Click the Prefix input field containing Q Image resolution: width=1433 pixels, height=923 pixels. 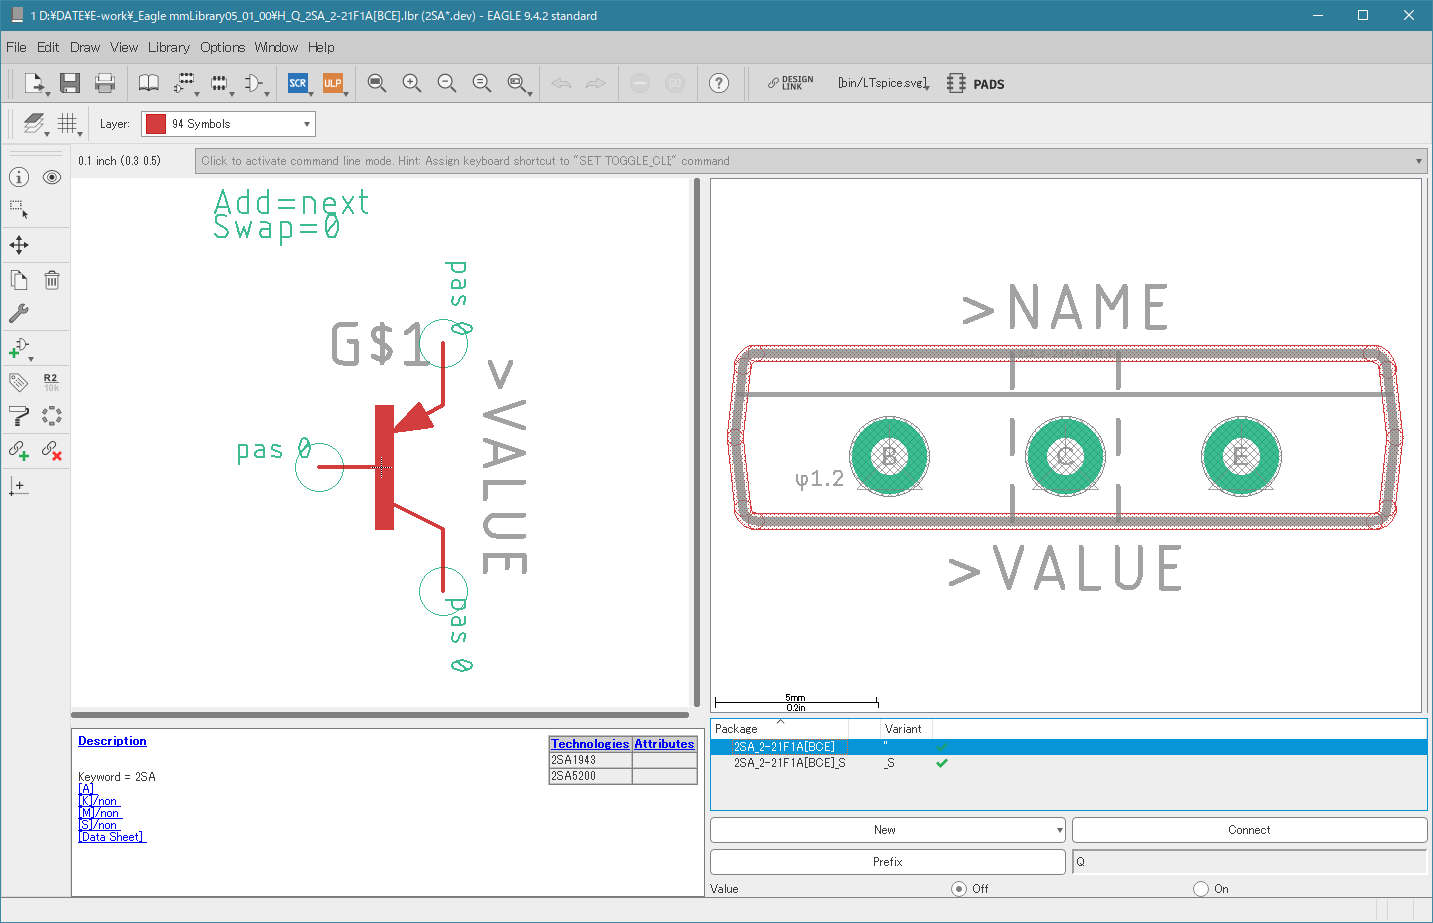(x=1249, y=862)
